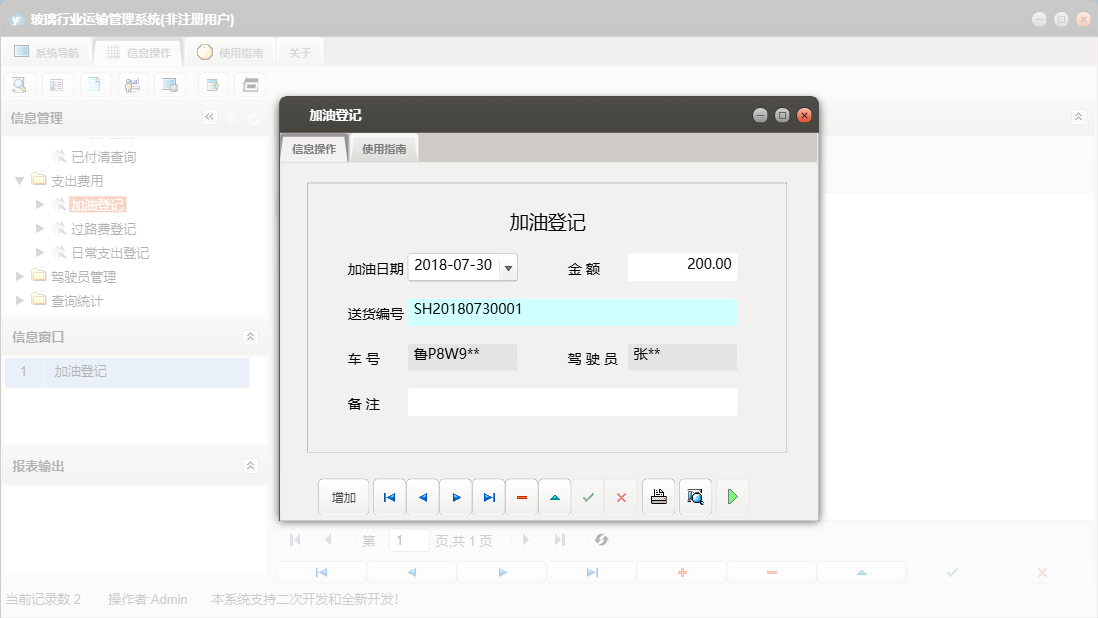Collapse the 信息管理 panel with the chevron
This screenshot has height=618, width=1098.
click(210, 116)
